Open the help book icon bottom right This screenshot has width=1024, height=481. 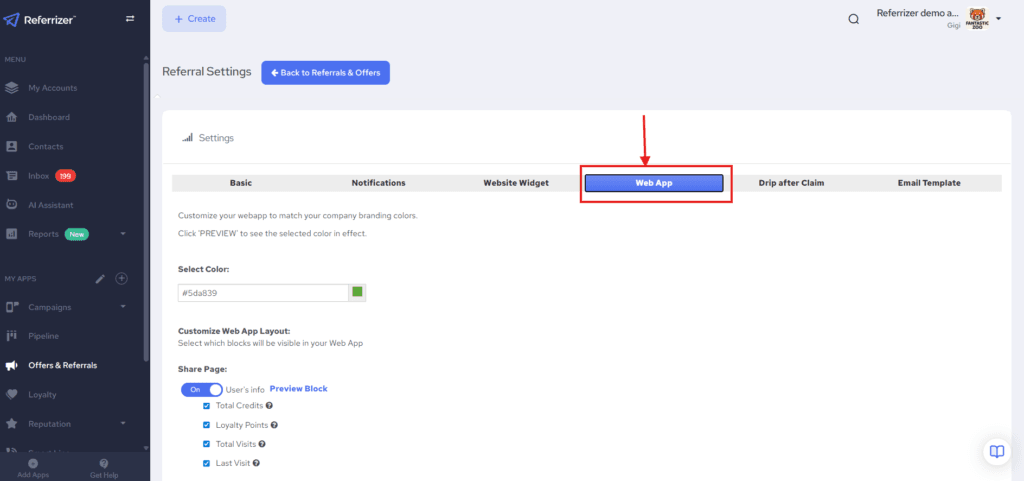[x=996, y=451]
